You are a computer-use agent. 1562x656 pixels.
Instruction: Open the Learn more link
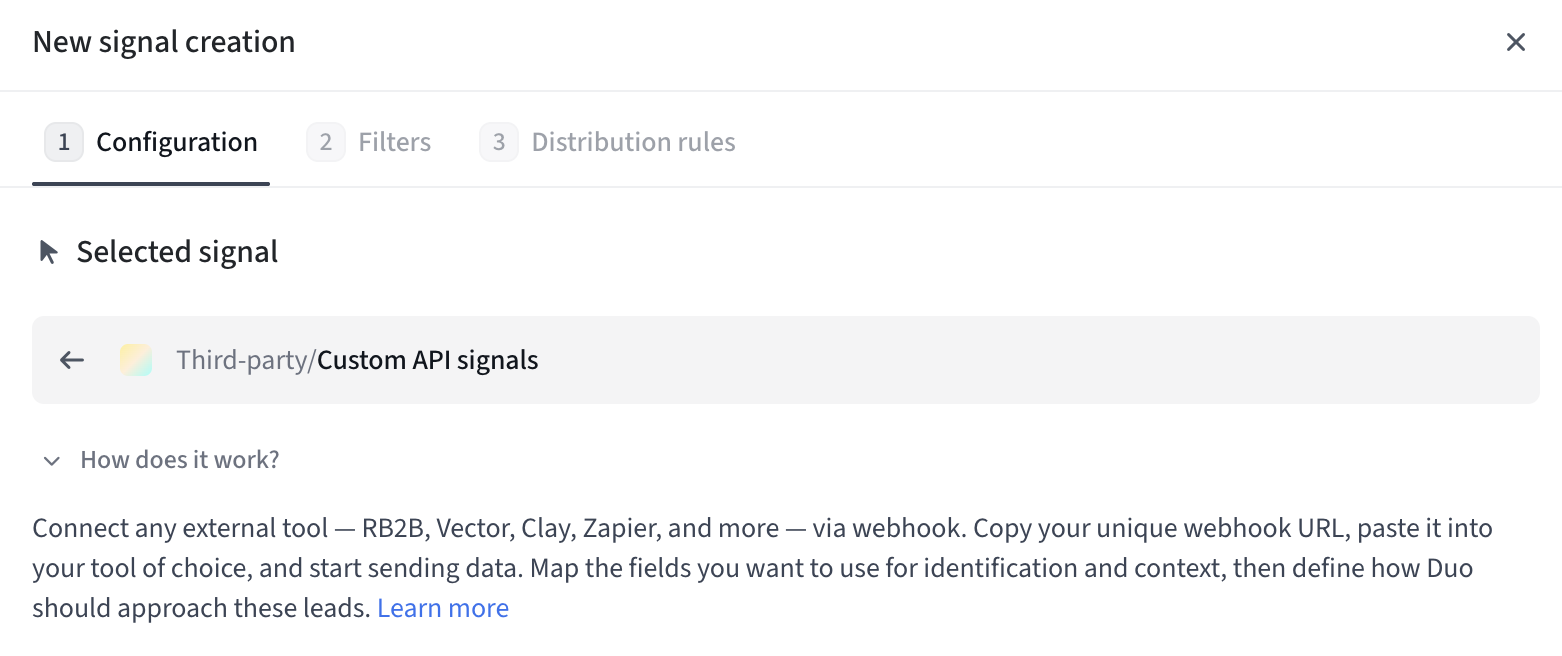pos(443,608)
